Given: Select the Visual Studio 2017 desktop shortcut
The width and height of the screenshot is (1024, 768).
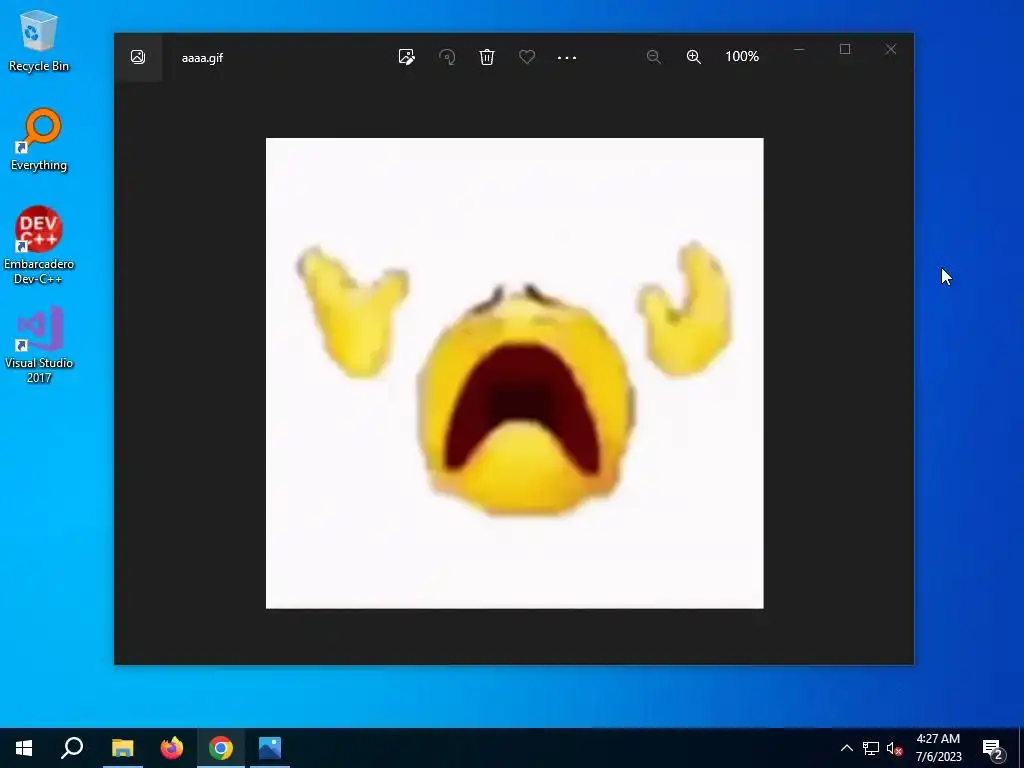Looking at the screenshot, I should click(x=39, y=344).
